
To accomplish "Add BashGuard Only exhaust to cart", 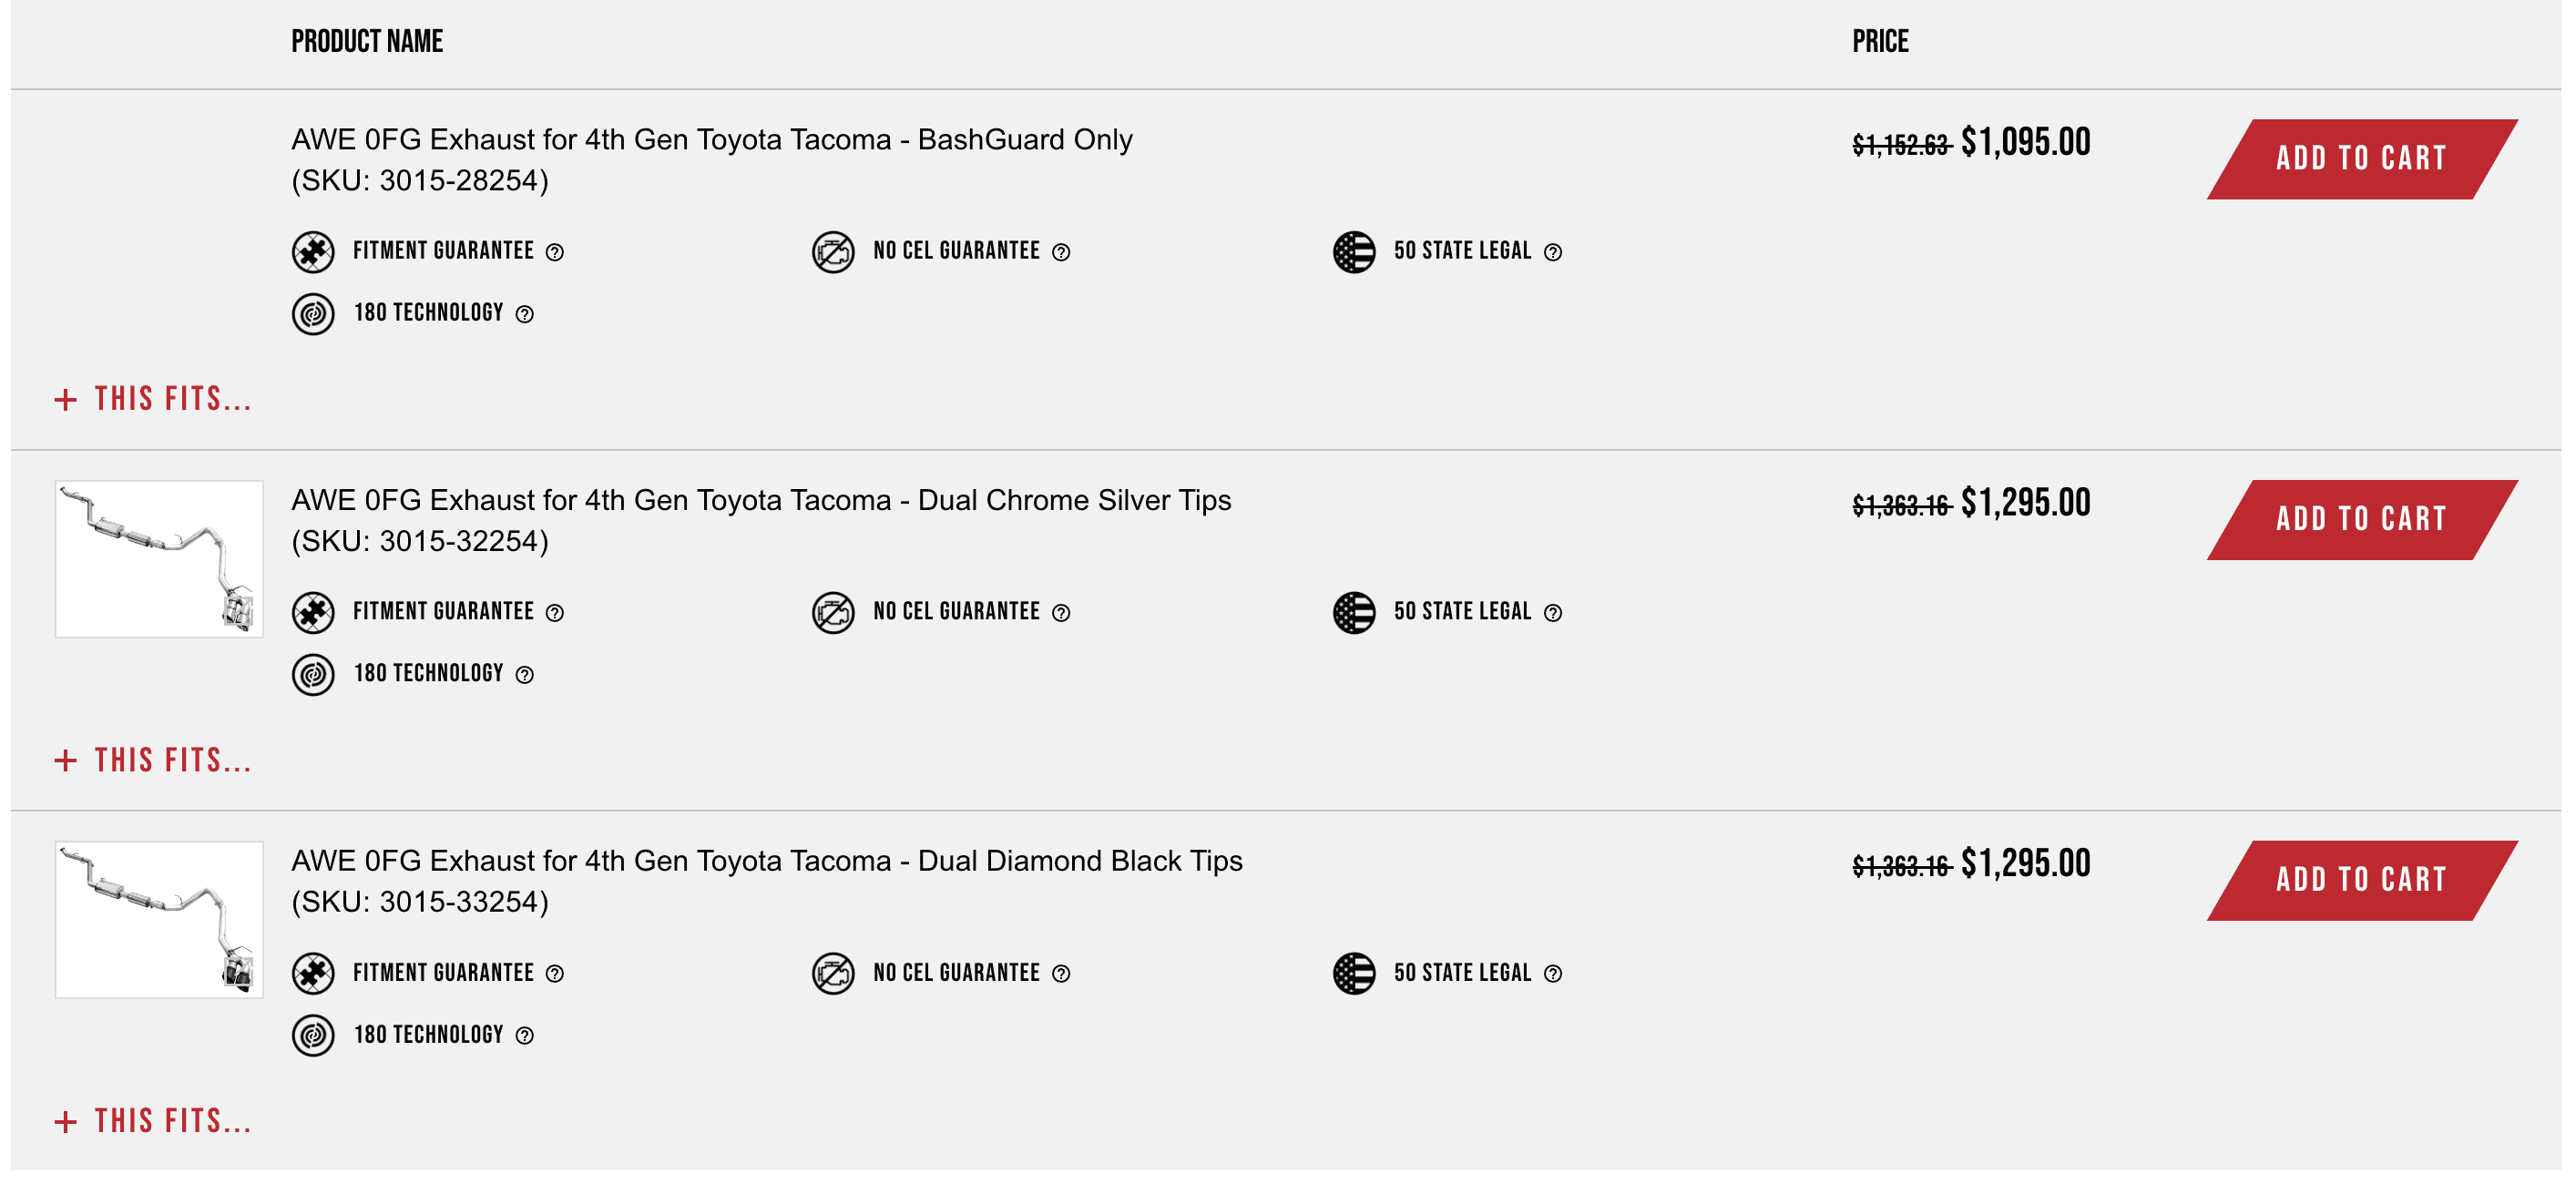I will tap(2361, 159).
